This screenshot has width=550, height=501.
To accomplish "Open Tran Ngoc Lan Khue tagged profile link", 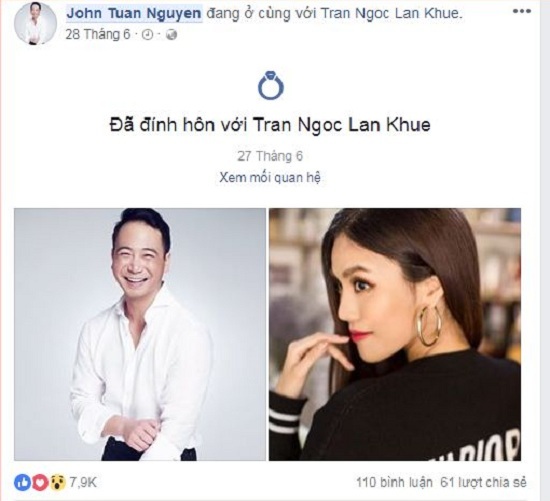I will [x=390, y=14].
